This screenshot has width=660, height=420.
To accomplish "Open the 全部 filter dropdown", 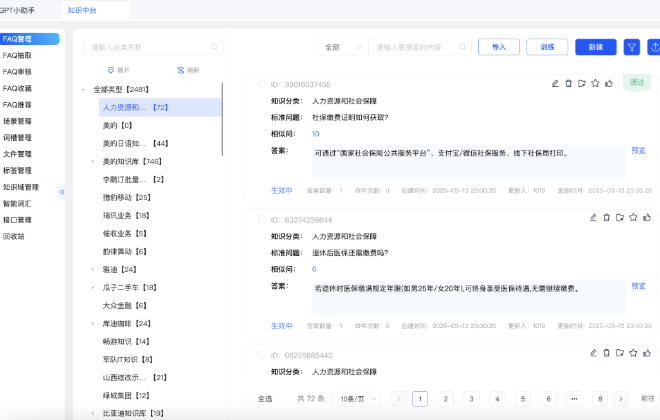I will pos(342,47).
